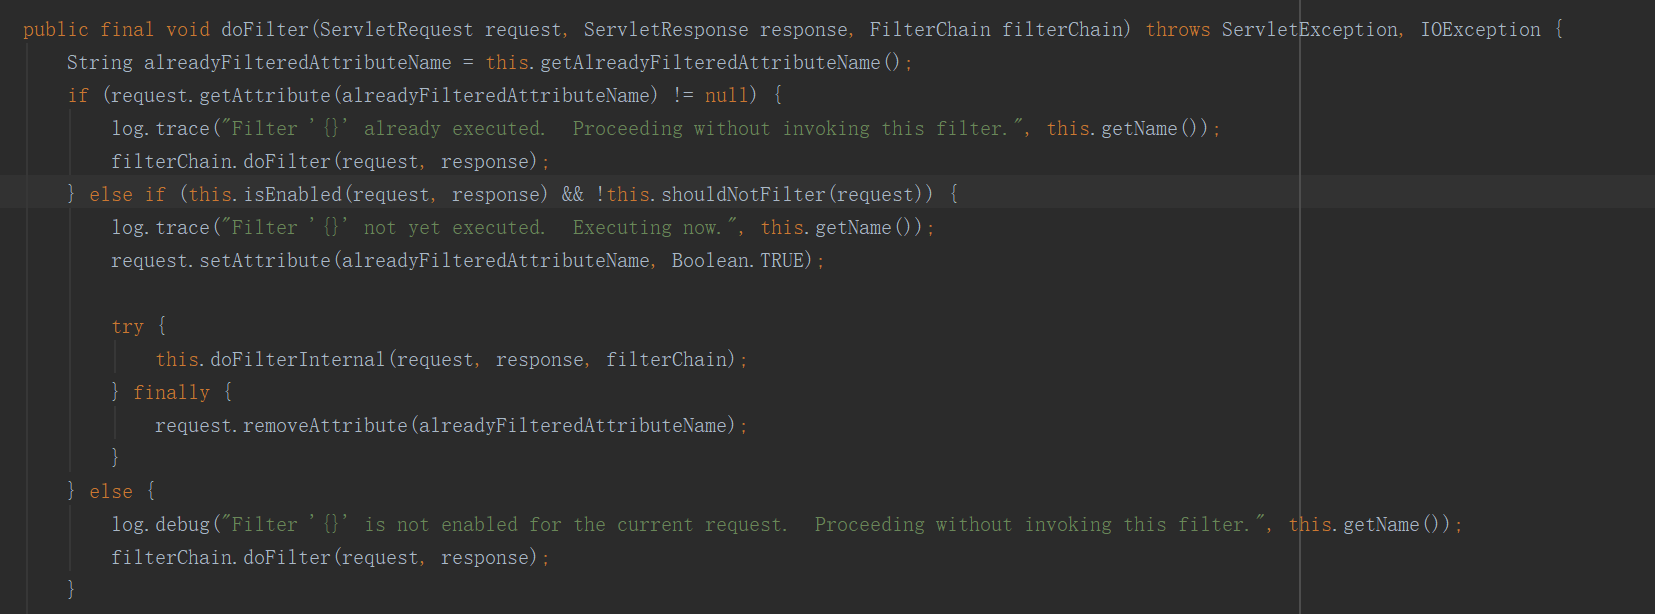Click the setAttribute method call
This screenshot has height=614, width=1655.
pyautogui.click(x=265, y=261)
